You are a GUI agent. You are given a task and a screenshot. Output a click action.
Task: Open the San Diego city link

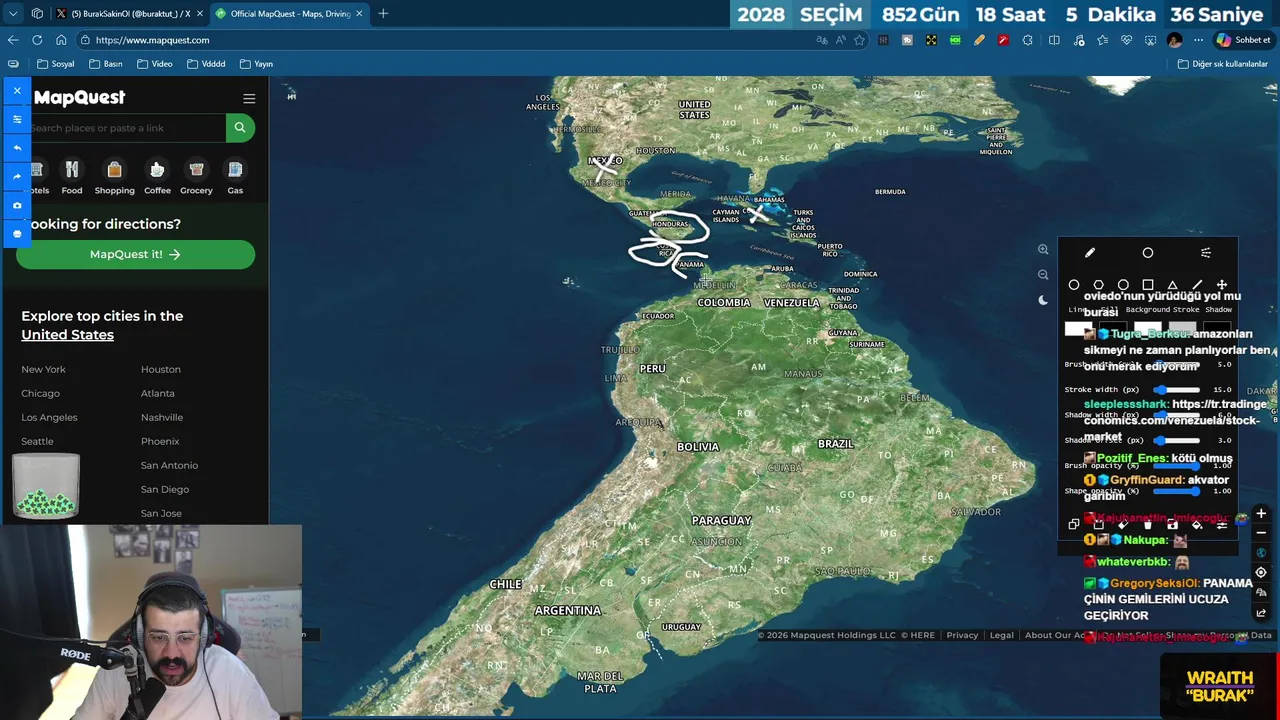(165, 489)
